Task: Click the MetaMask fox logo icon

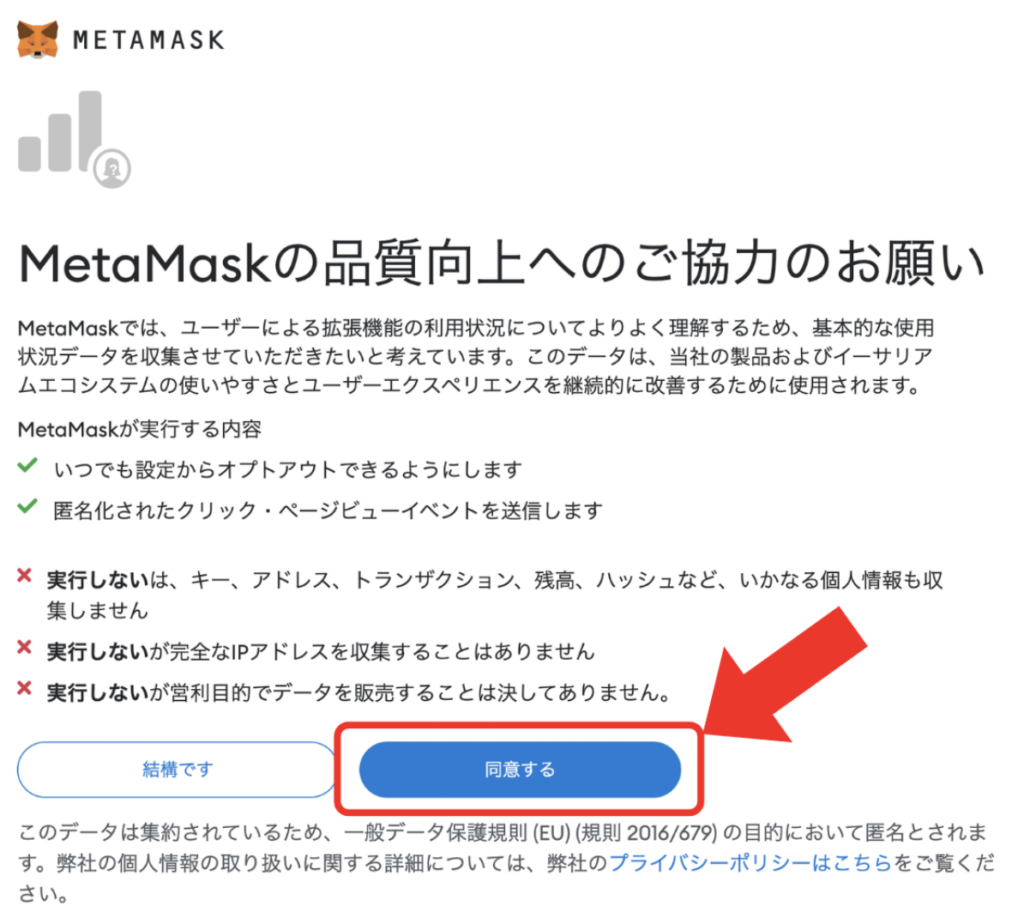Action: pyautogui.click(x=37, y=39)
